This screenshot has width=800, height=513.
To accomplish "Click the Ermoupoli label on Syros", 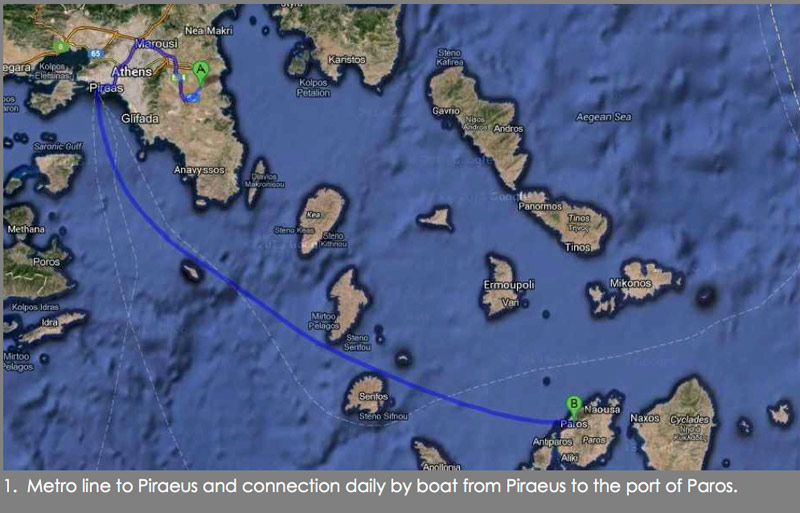I will coord(509,285).
